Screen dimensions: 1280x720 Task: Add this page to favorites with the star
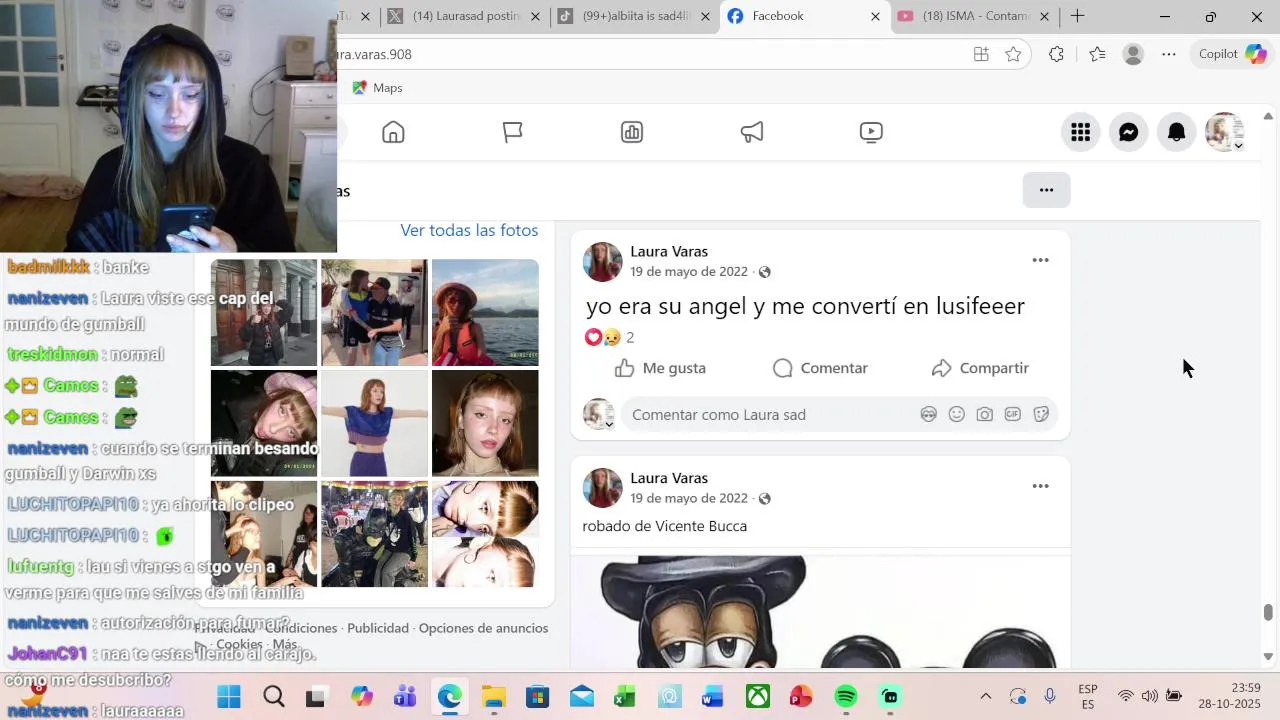tap(1013, 54)
